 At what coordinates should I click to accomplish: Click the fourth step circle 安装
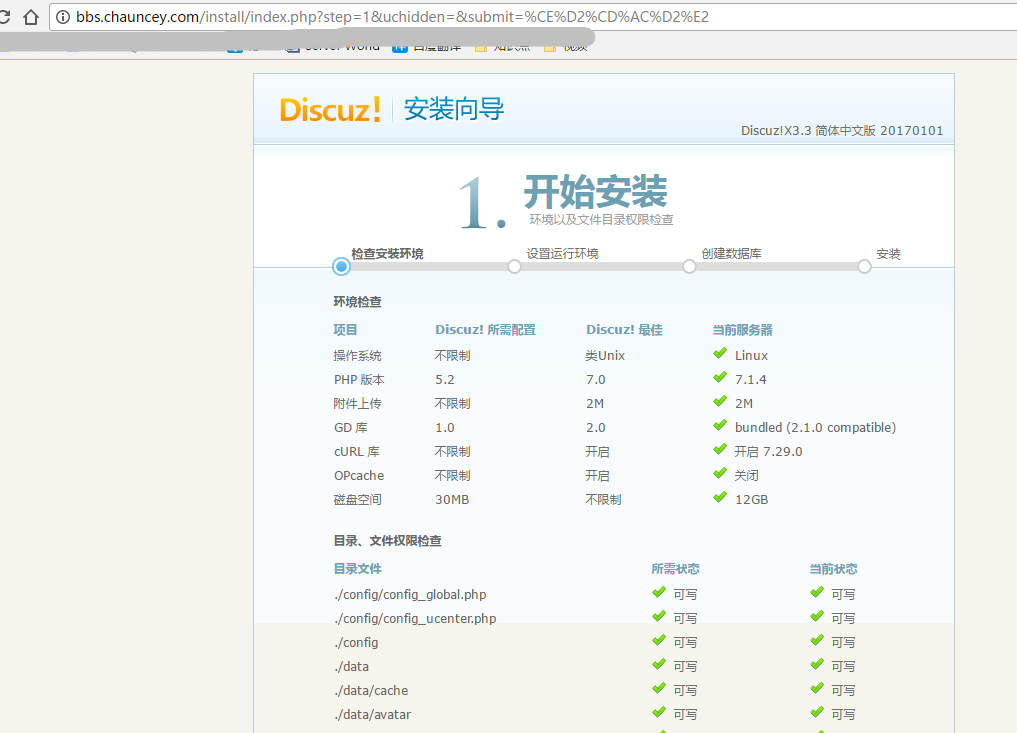(865, 267)
